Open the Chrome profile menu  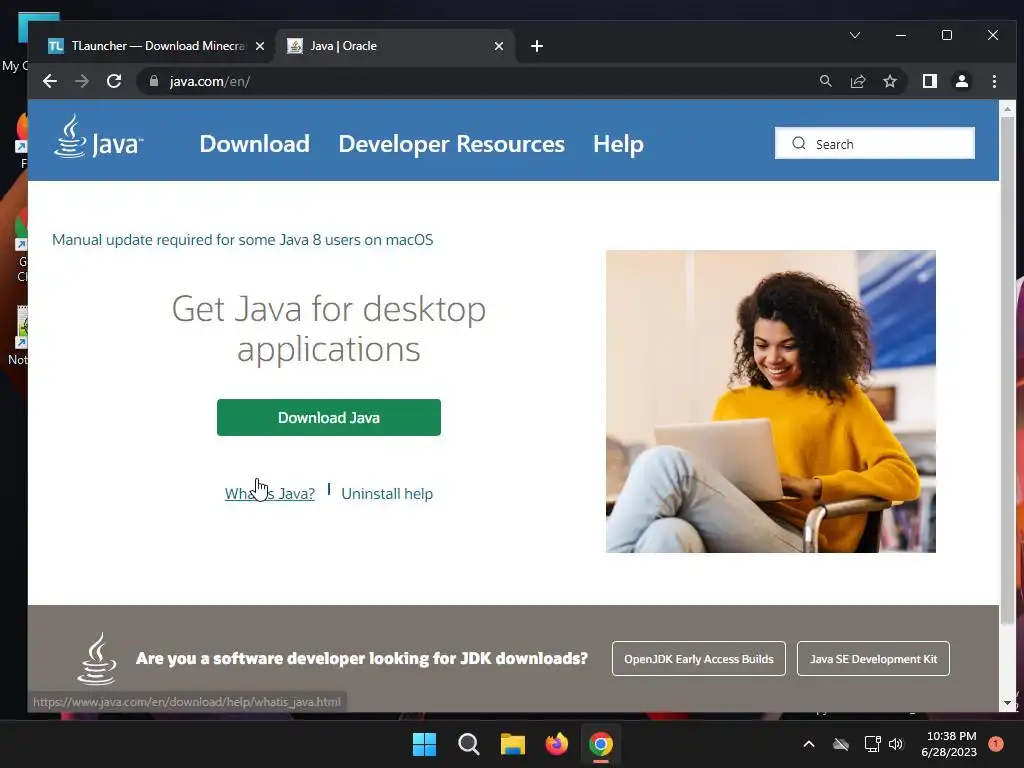coord(961,81)
